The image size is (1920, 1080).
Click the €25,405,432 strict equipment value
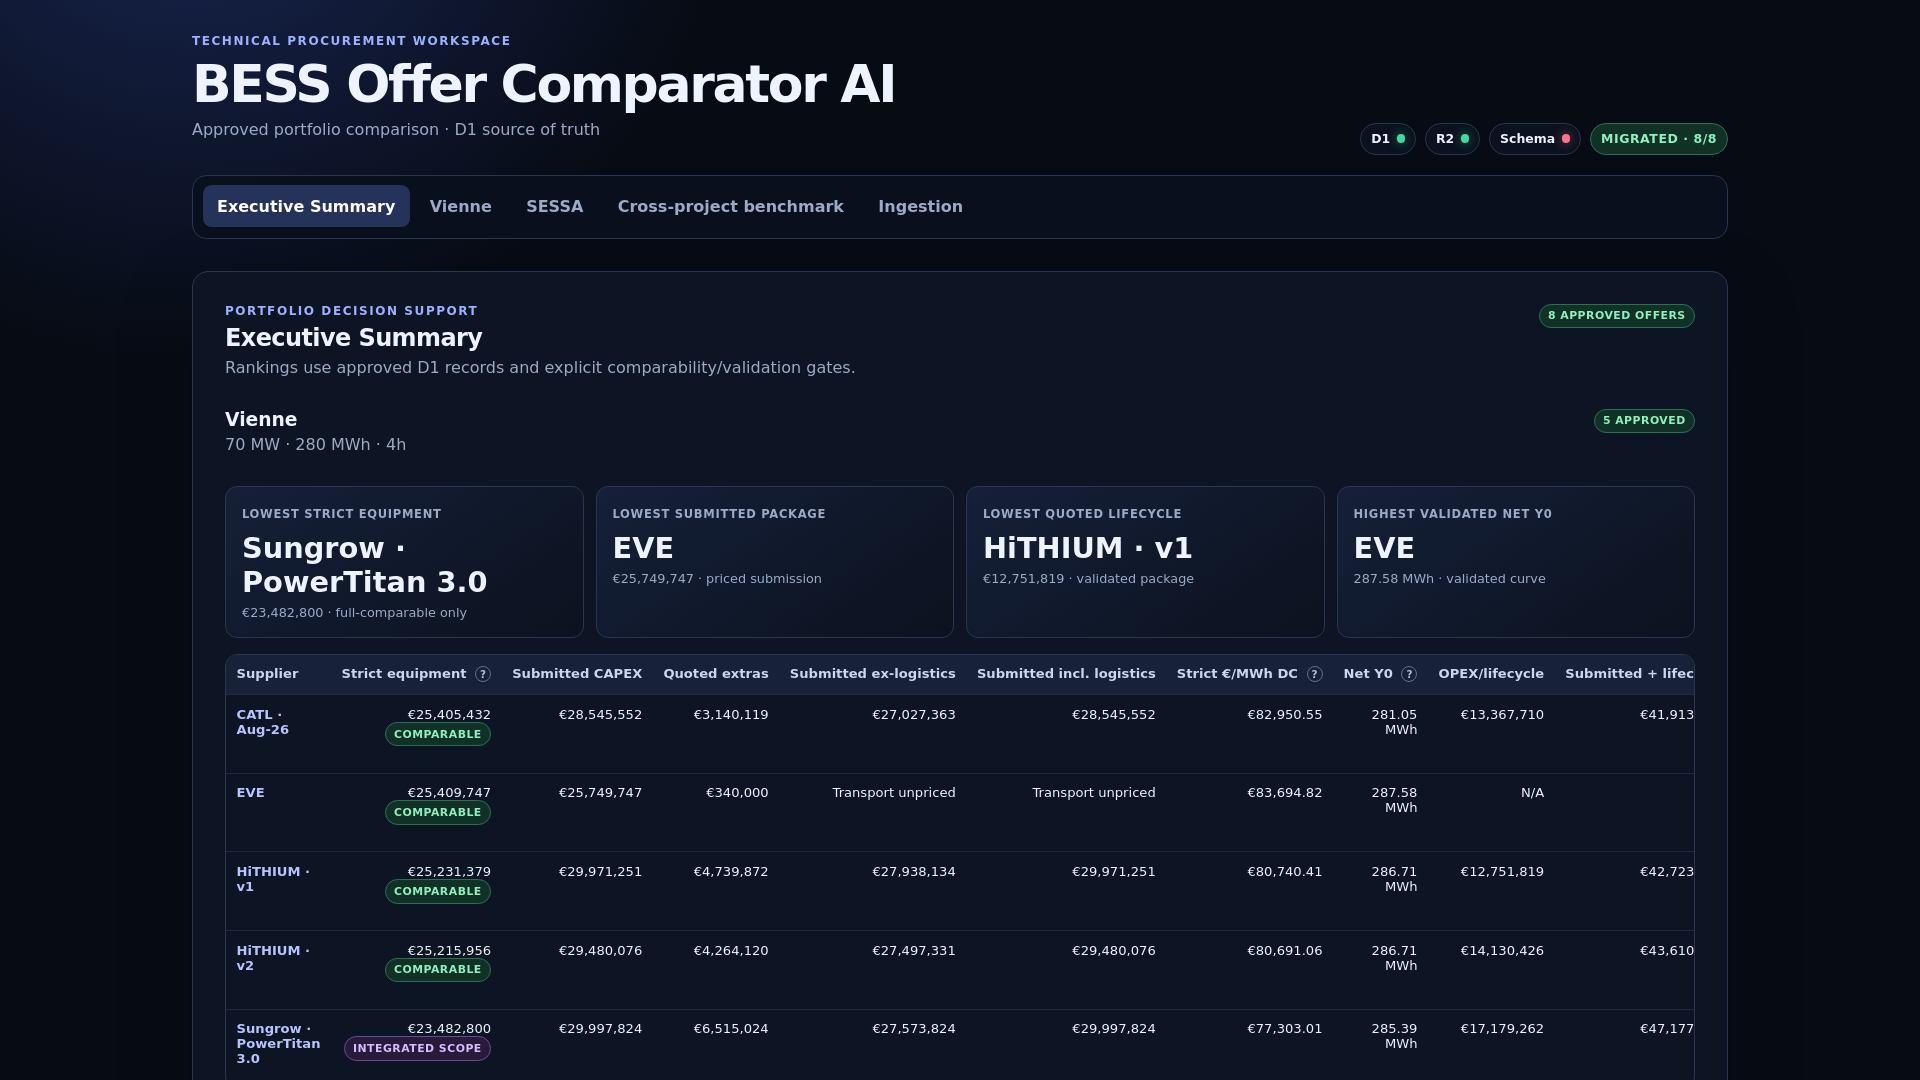(x=449, y=715)
